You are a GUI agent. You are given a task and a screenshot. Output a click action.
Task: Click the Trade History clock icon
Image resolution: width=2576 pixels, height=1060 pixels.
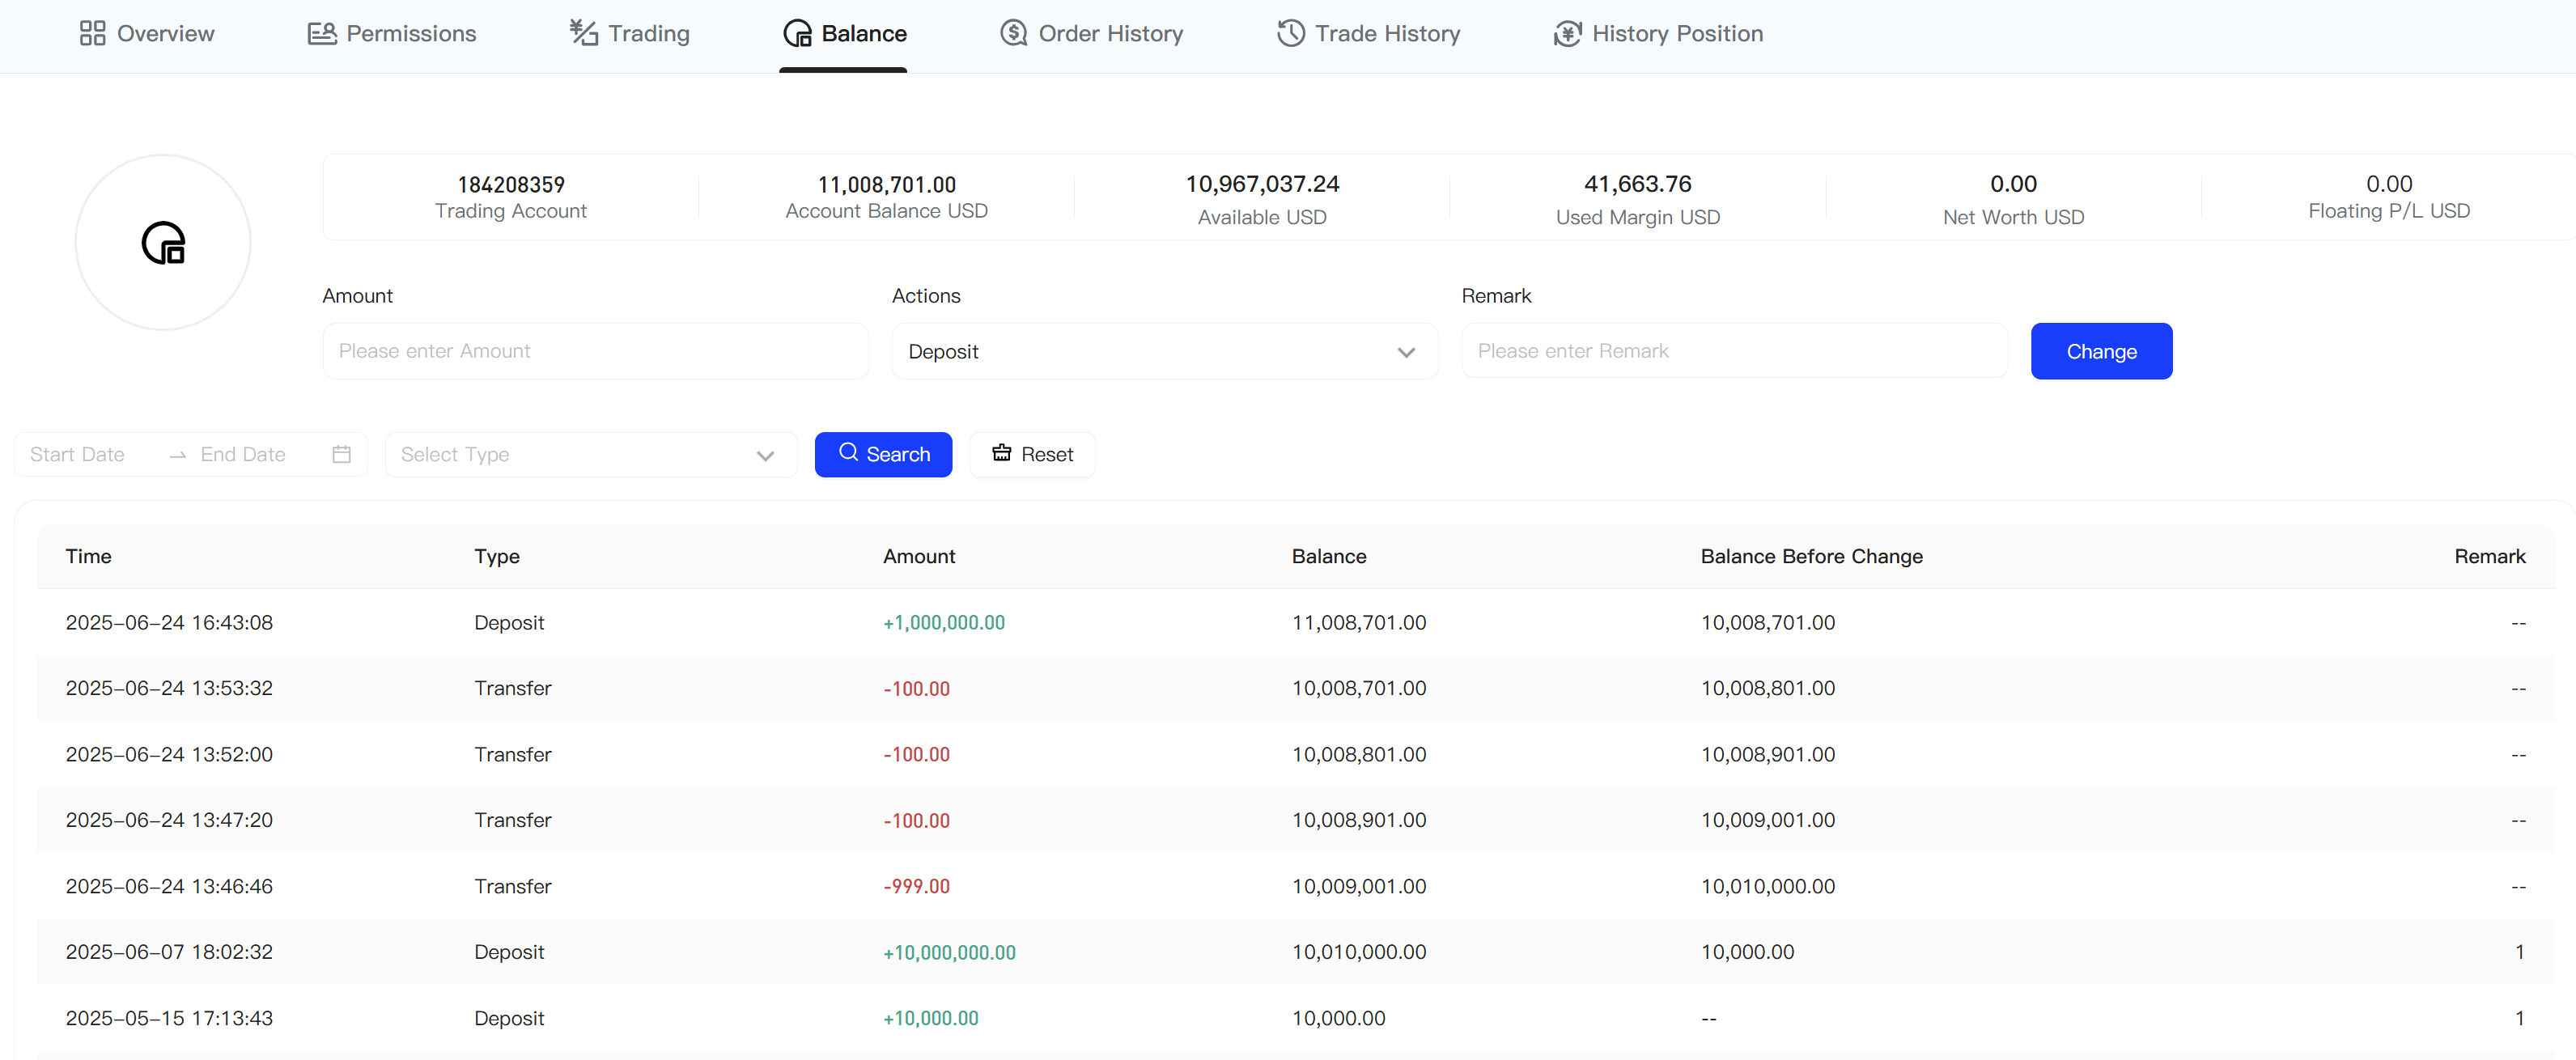point(1291,33)
